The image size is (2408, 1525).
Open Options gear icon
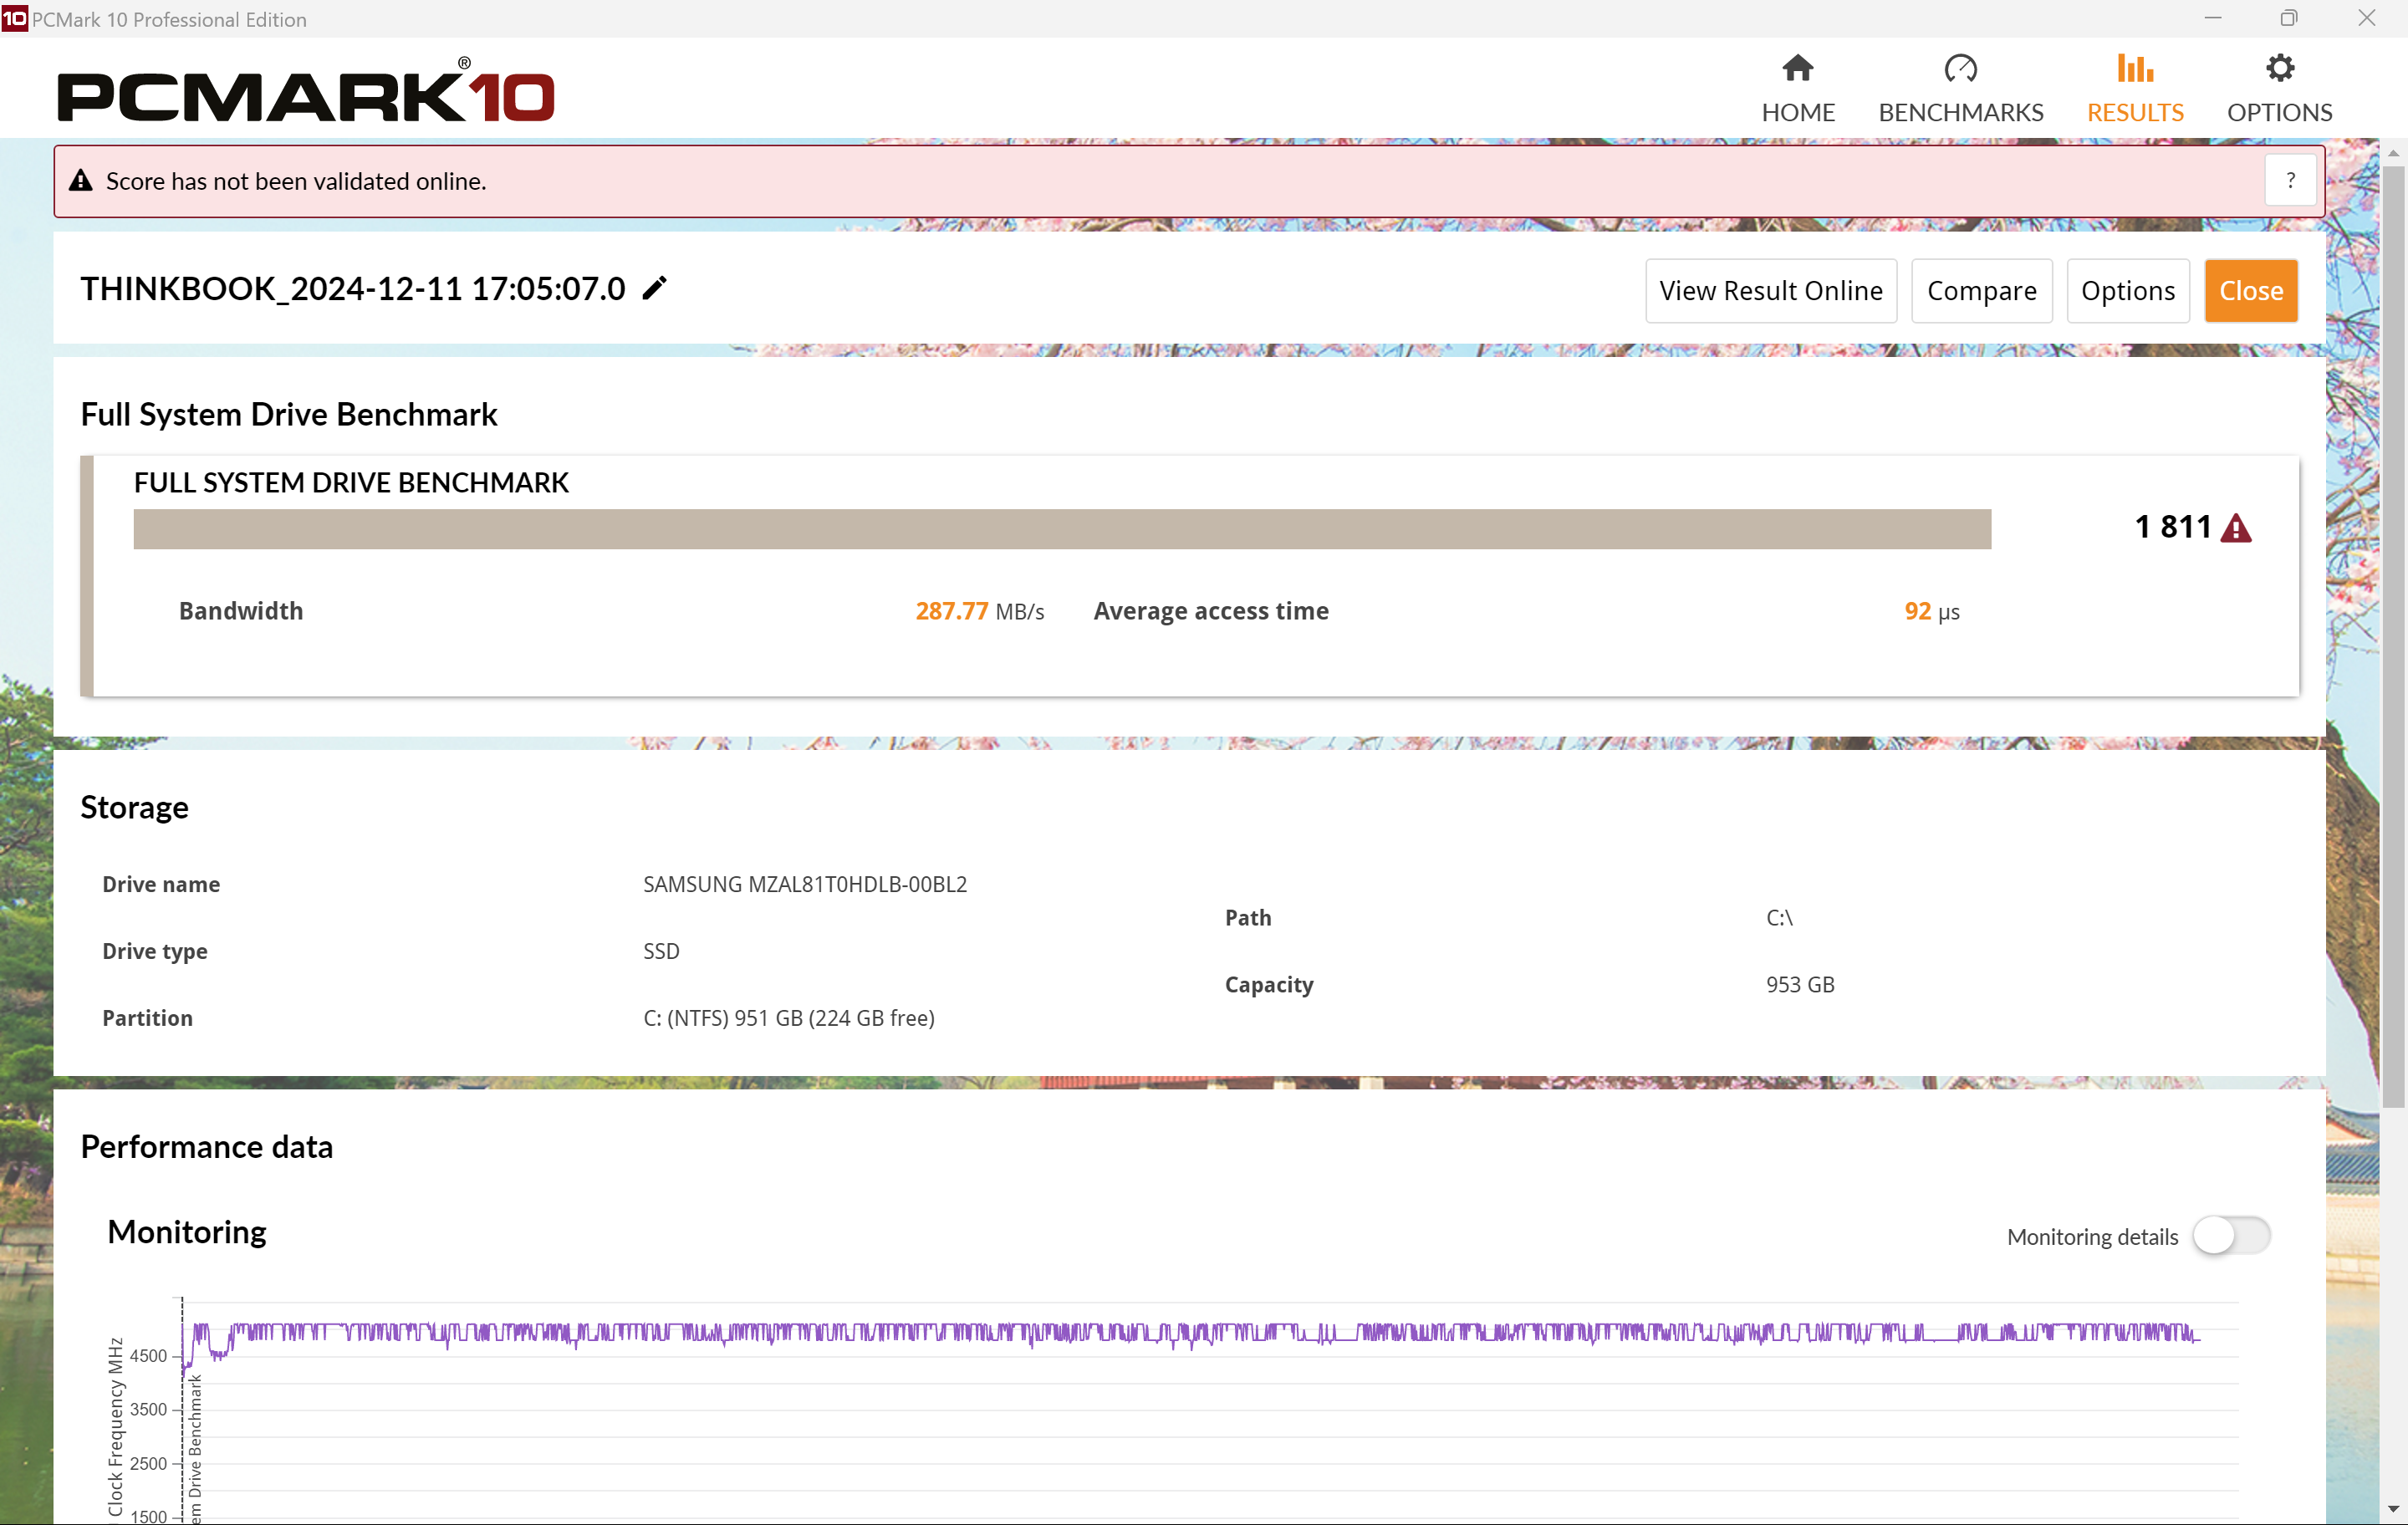(2278, 68)
